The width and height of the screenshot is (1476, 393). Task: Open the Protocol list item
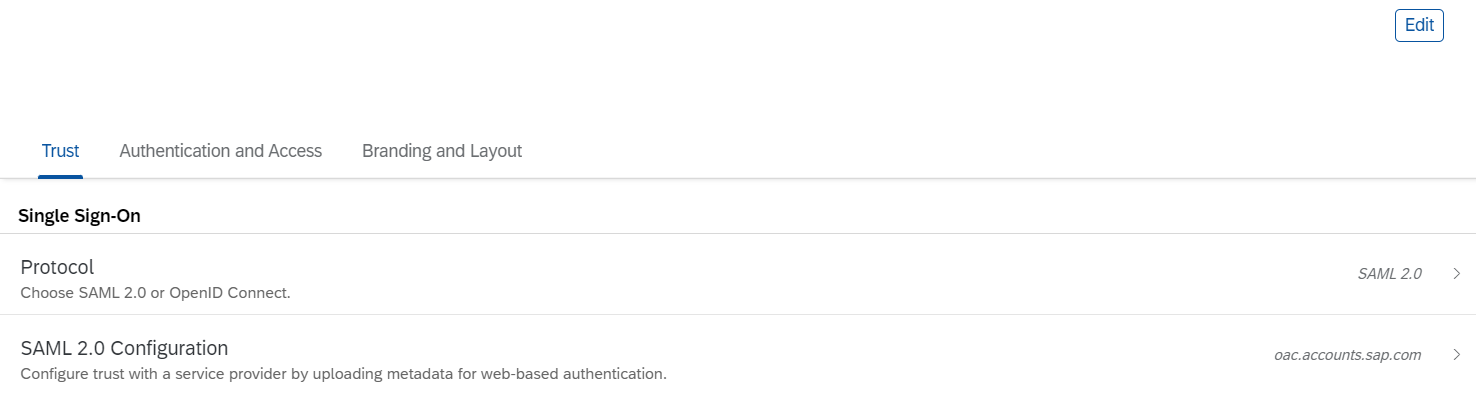click(x=738, y=274)
